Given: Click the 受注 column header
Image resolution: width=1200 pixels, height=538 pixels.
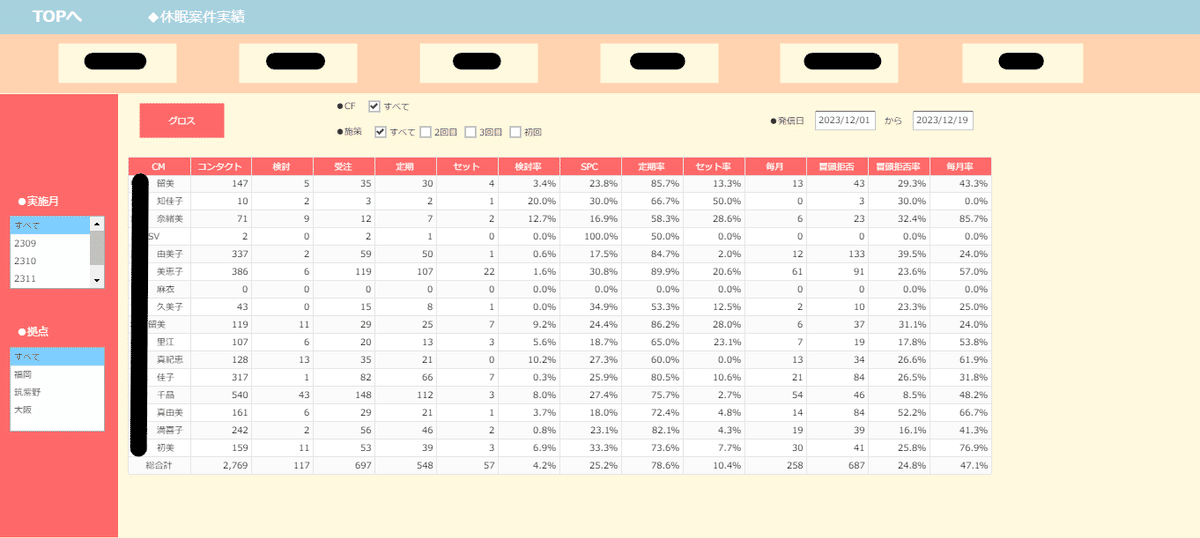Looking at the screenshot, I should (343, 166).
